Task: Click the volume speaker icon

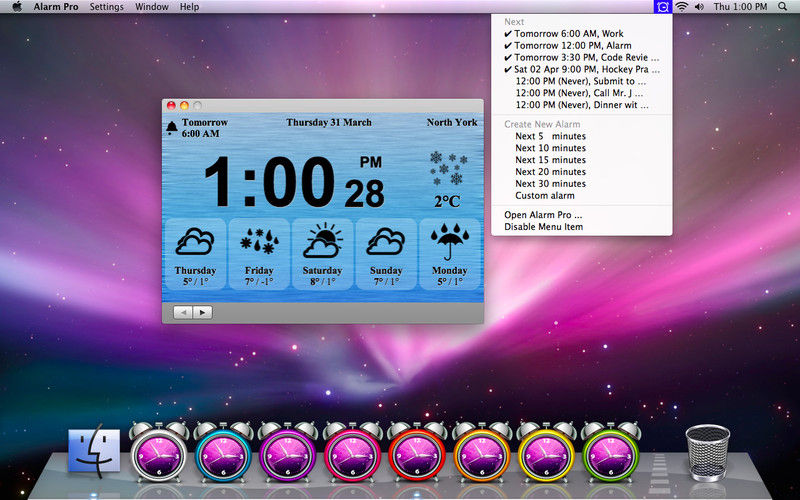Action: point(699,7)
